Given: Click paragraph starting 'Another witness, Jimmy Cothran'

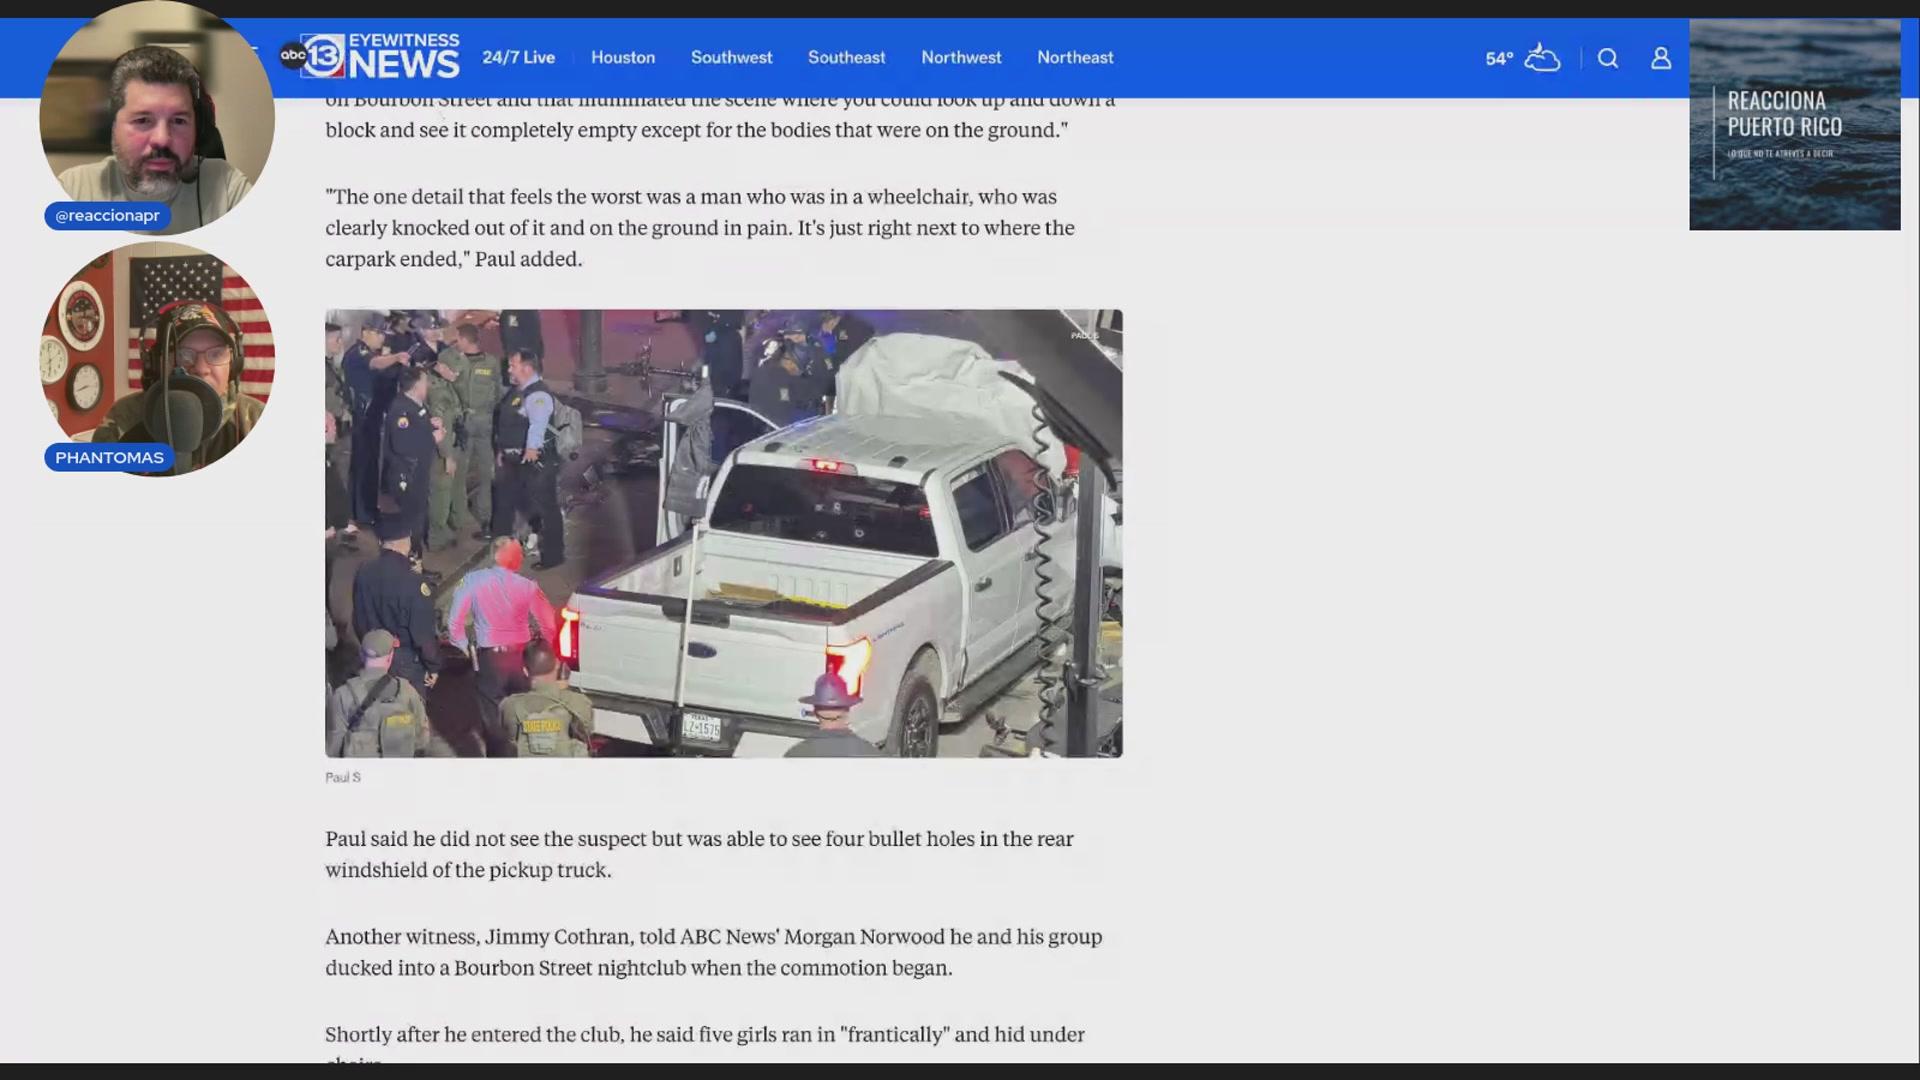Looking at the screenshot, I should click(713, 952).
